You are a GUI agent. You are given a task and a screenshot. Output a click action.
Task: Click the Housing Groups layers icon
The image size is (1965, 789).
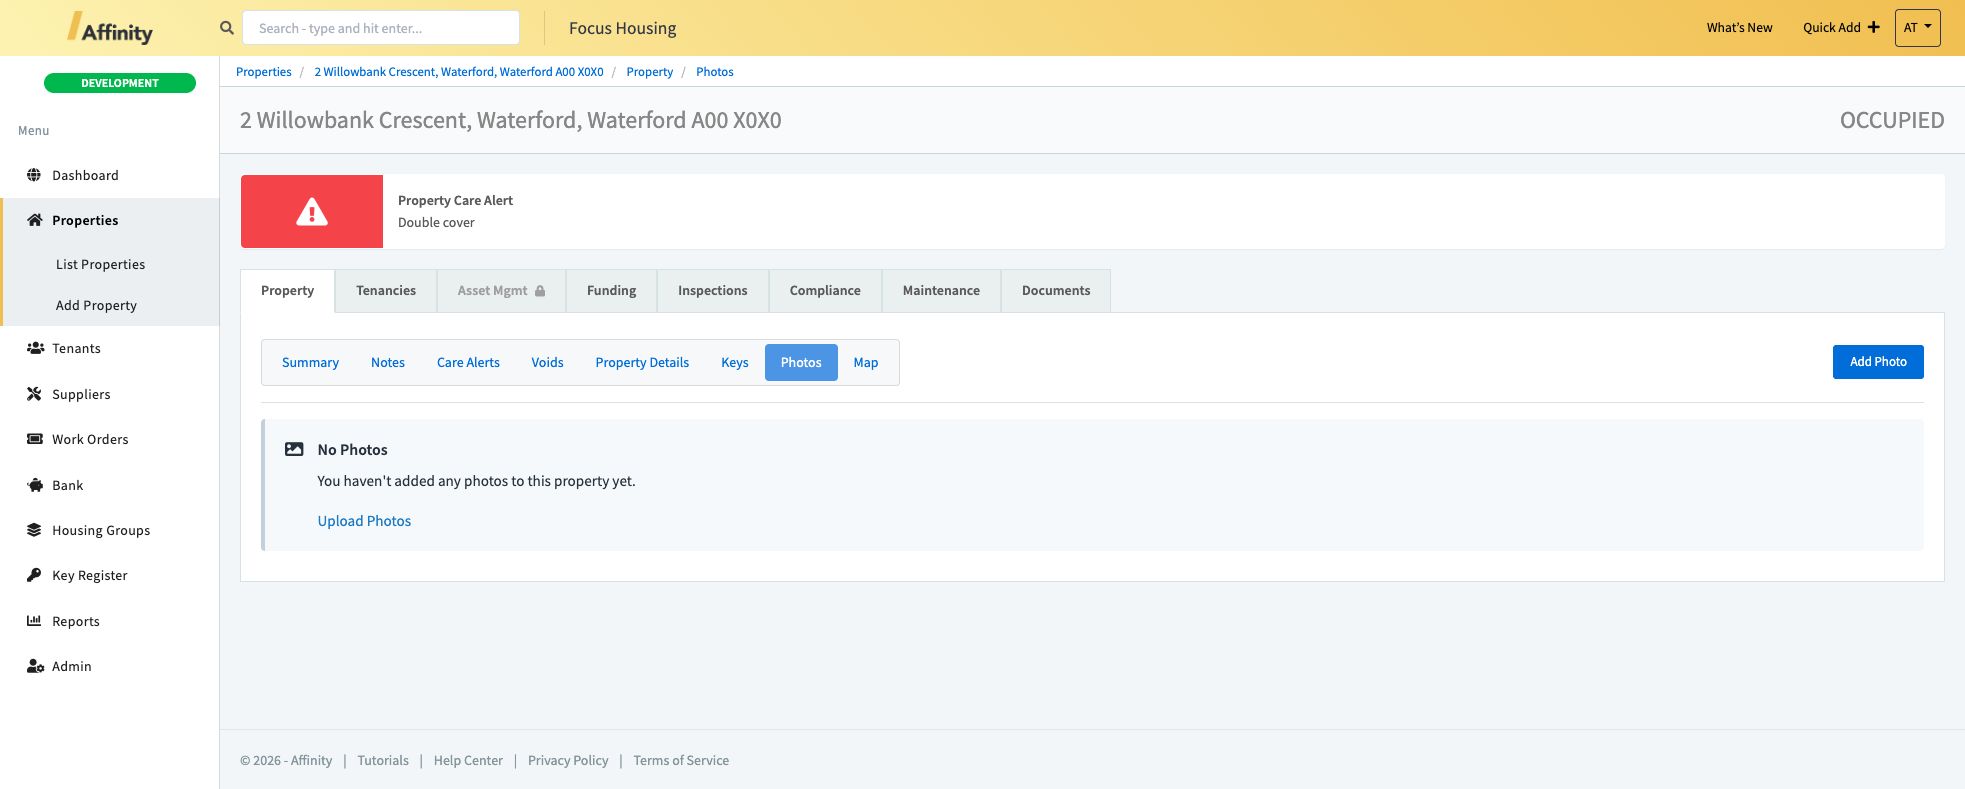[x=34, y=530]
